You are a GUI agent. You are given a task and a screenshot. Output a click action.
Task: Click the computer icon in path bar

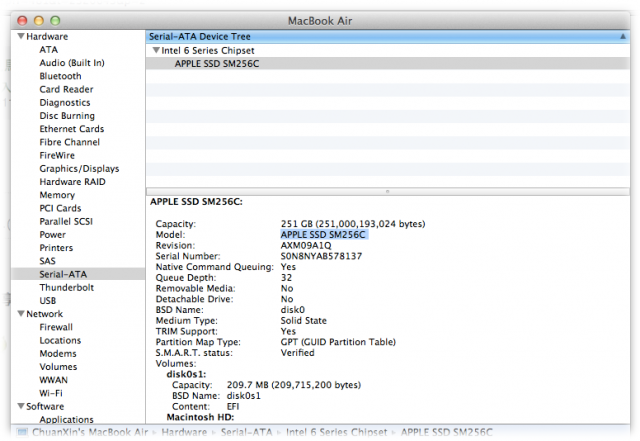(x=22, y=432)
